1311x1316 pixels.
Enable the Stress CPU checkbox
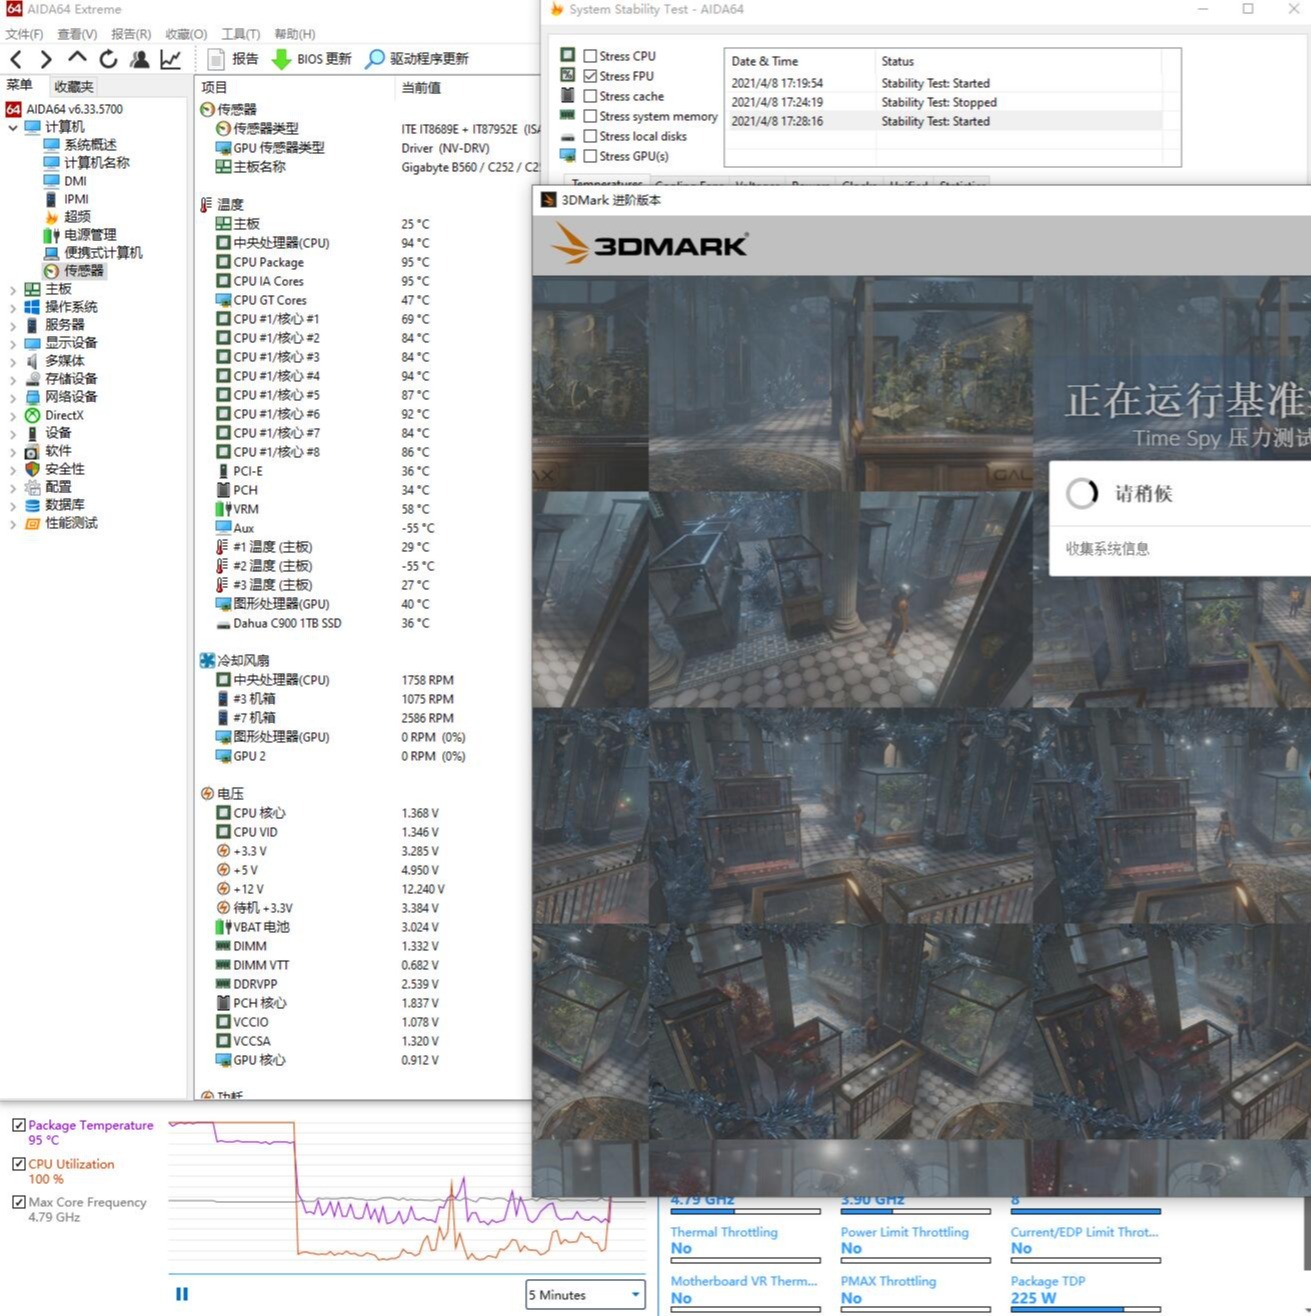(x=590, y=56)
